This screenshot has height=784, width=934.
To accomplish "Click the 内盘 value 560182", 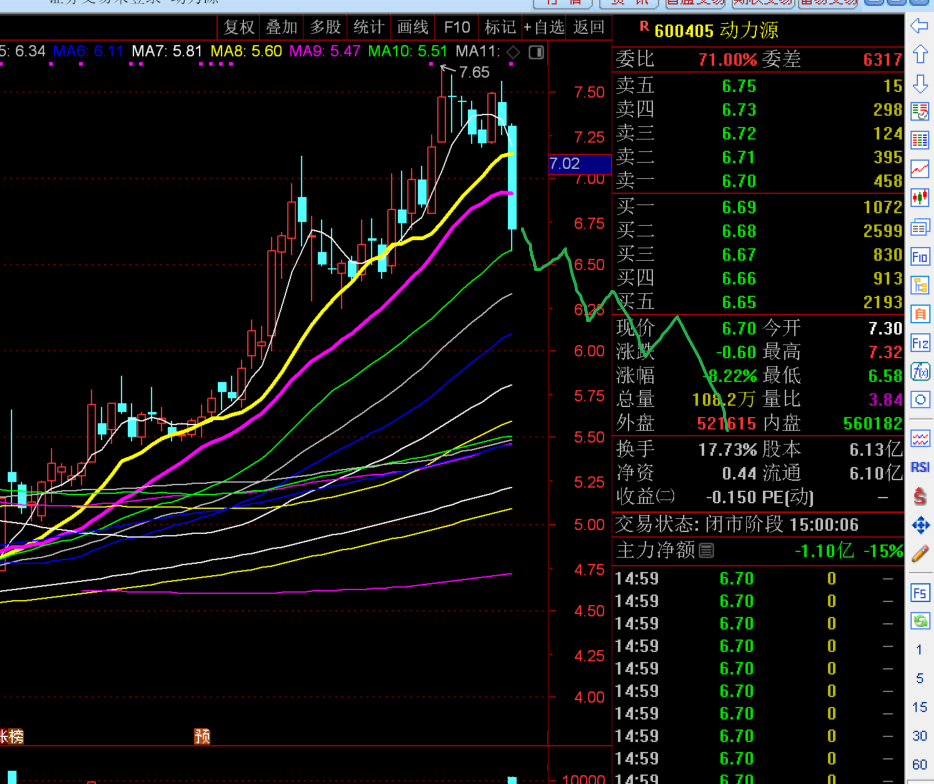I will 873,424.
